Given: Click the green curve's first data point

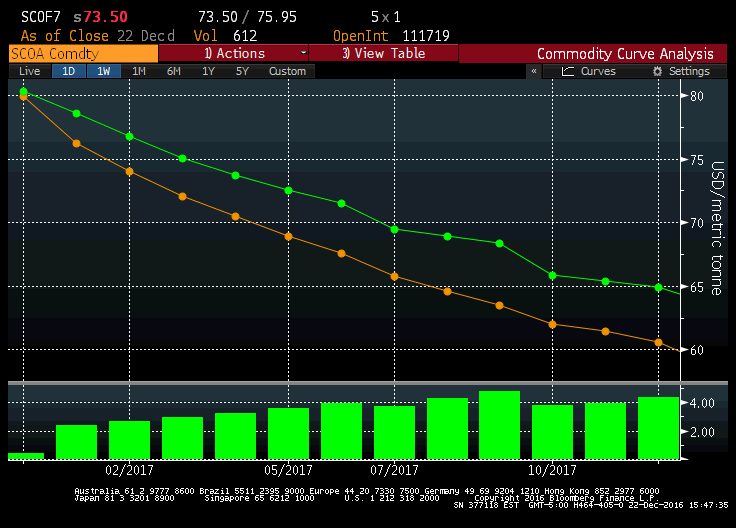Looking at the screenshot, I should (24, 92).
